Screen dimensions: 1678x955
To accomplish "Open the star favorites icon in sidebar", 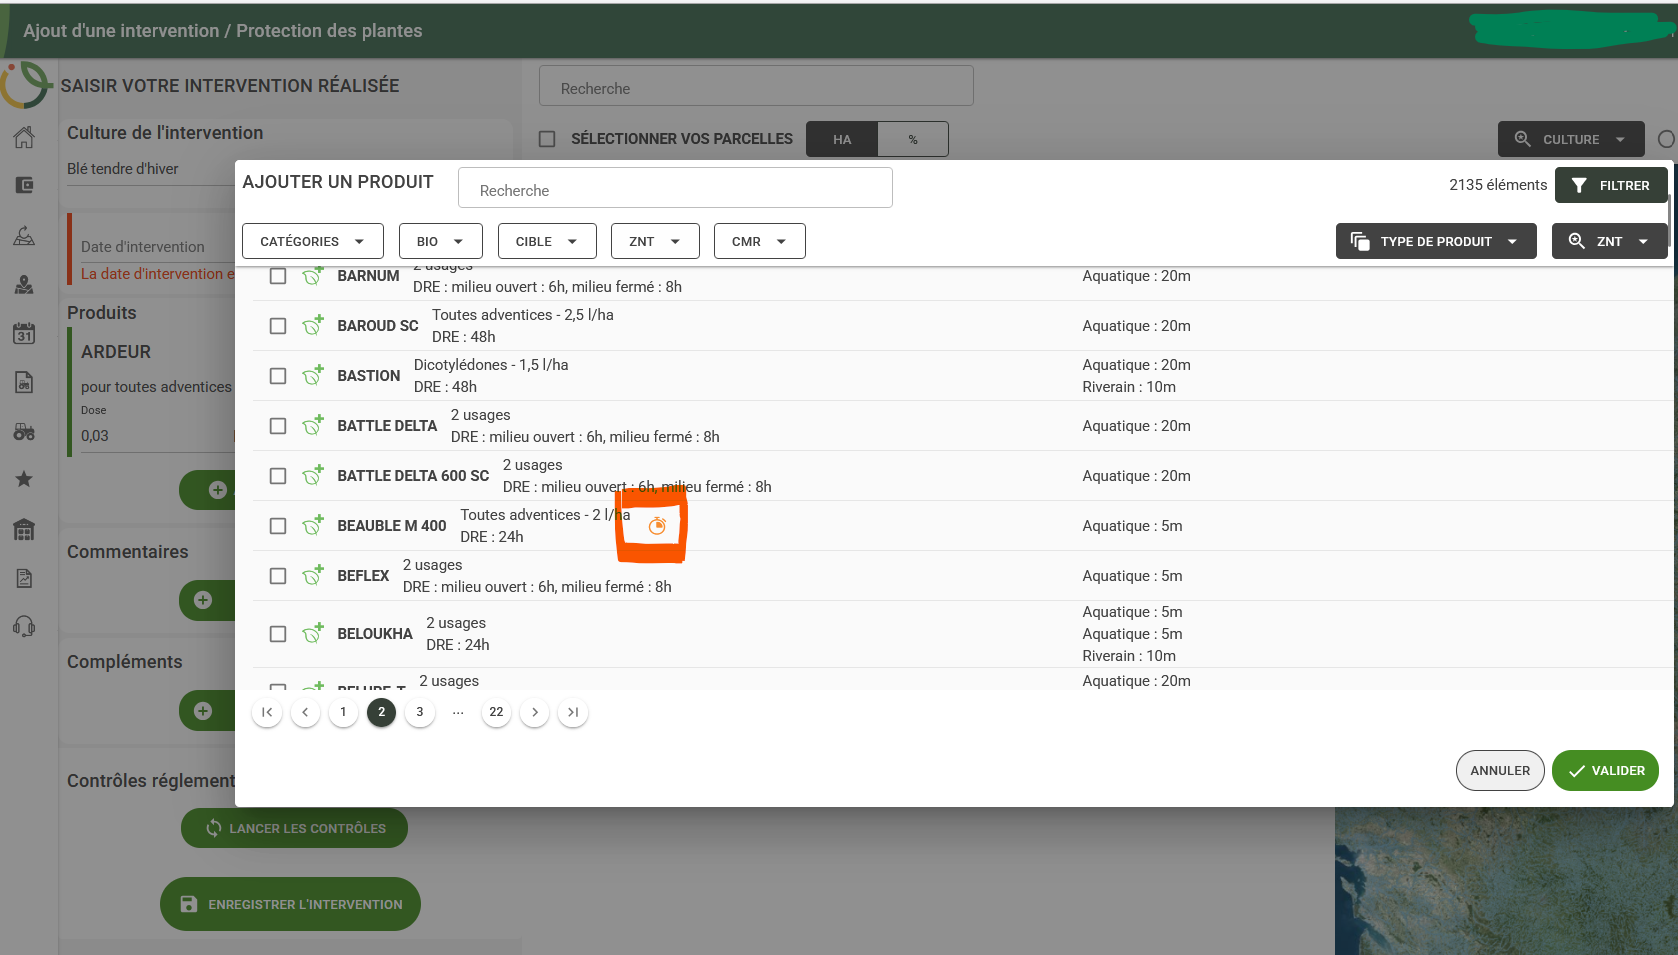I will 24,479.
